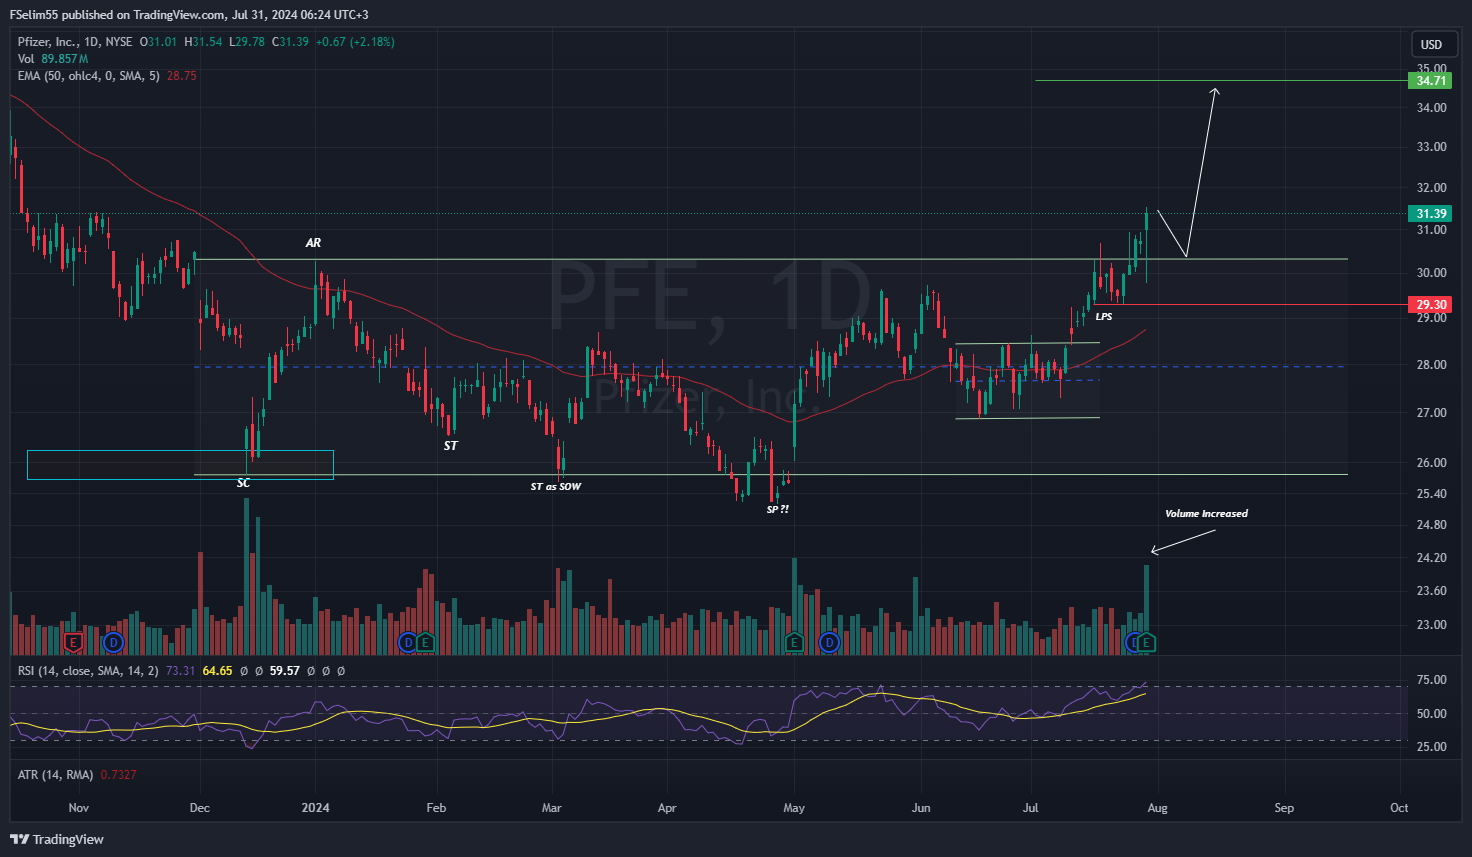Screen dimensions: 1472x857
Task: Click the 31.39 current price label
Action: [1431, 213]
